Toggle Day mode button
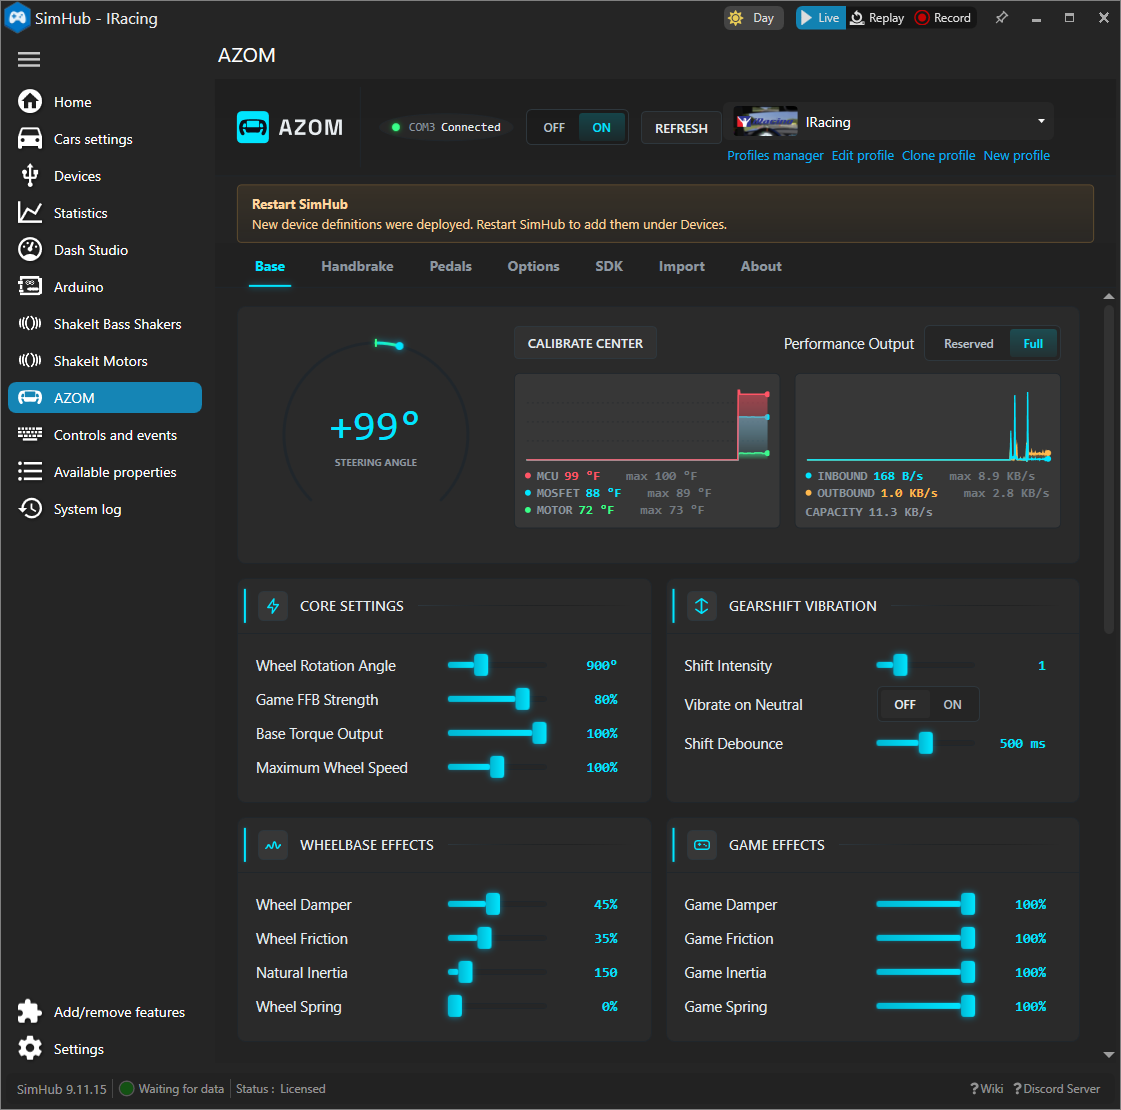 754,18
